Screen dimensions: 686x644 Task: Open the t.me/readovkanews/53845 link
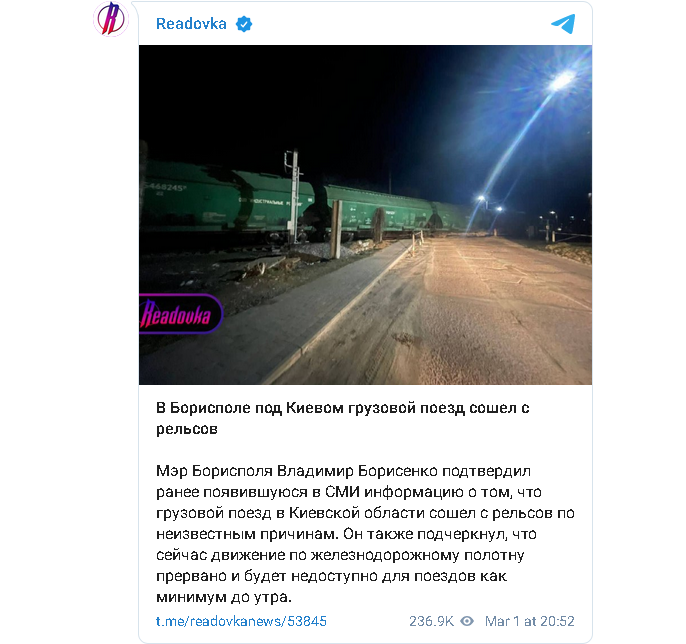(241, 621)
